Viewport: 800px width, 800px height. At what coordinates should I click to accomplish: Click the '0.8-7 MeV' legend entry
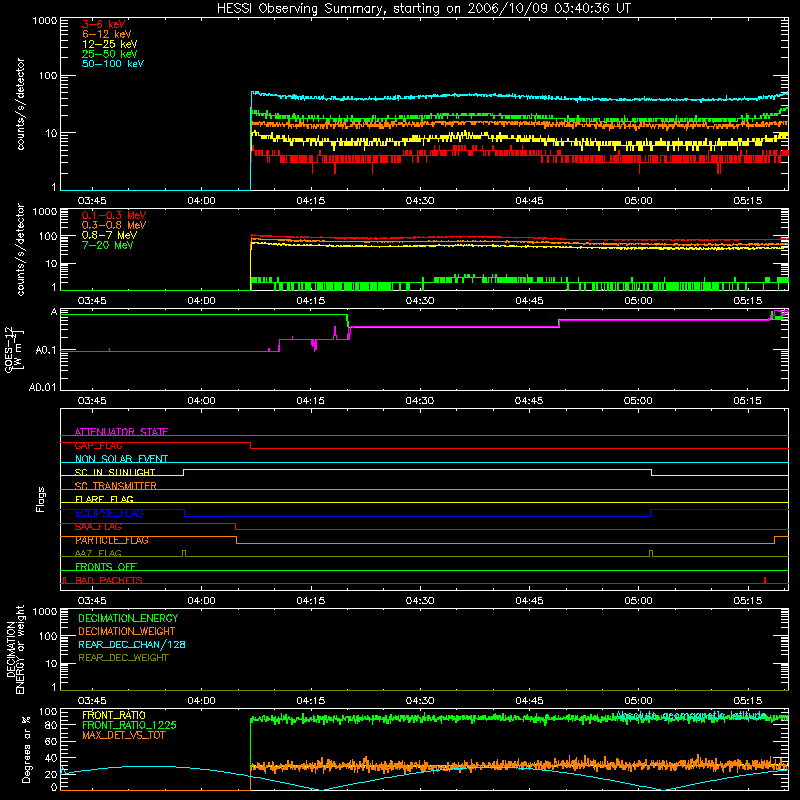pyautogui.click(x=109, y=235)
